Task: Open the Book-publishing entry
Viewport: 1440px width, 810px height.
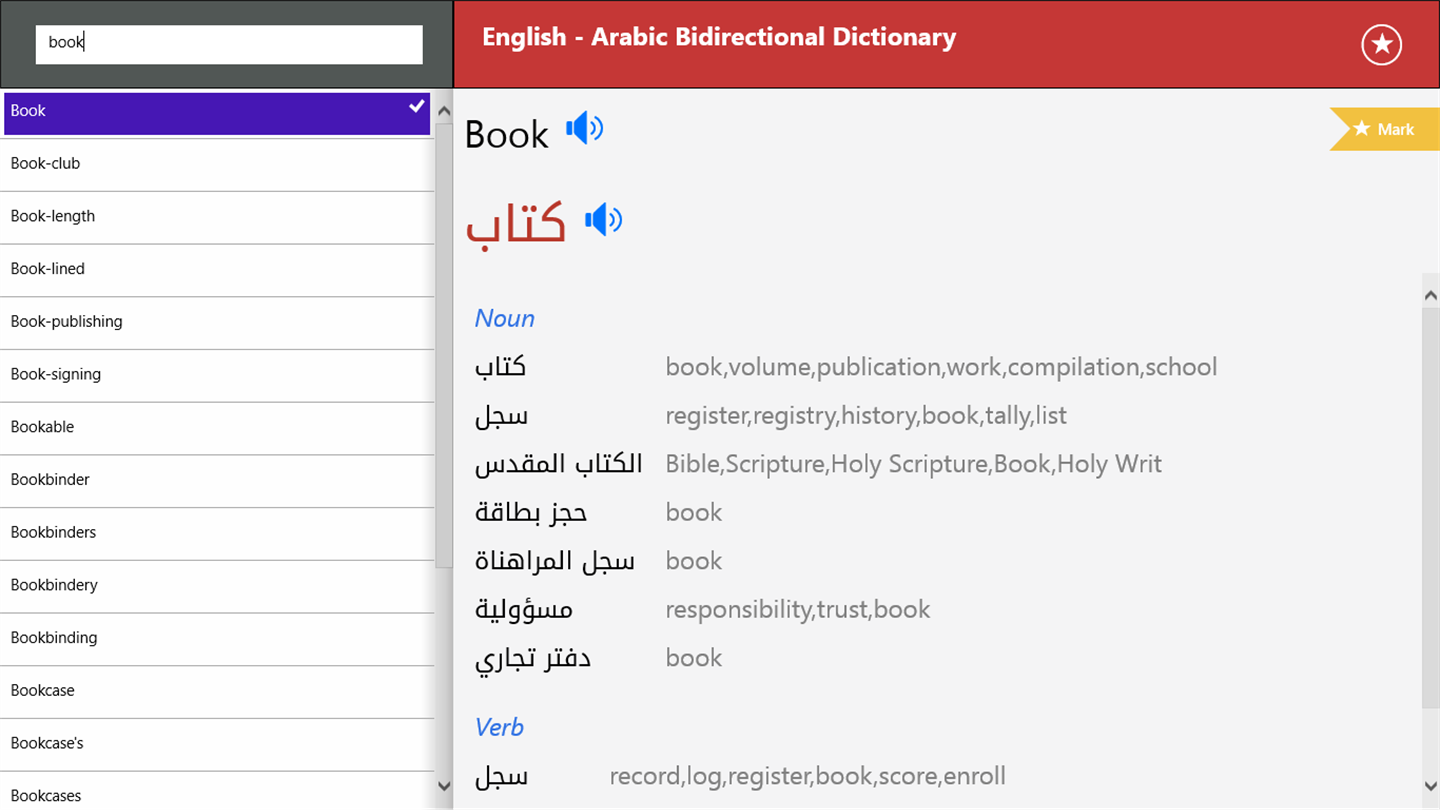Action: point(66,321)
